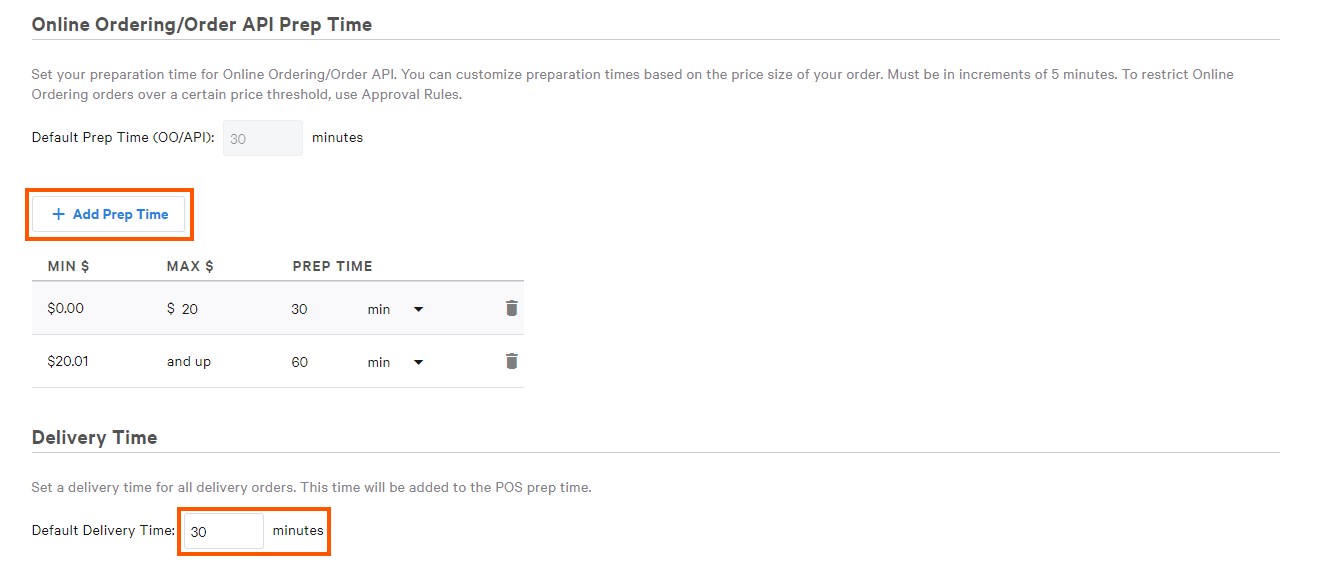The width and height of the screenshot is (1337, 568).
Task: Click the MIN $ column header
Action: (69, 266)
